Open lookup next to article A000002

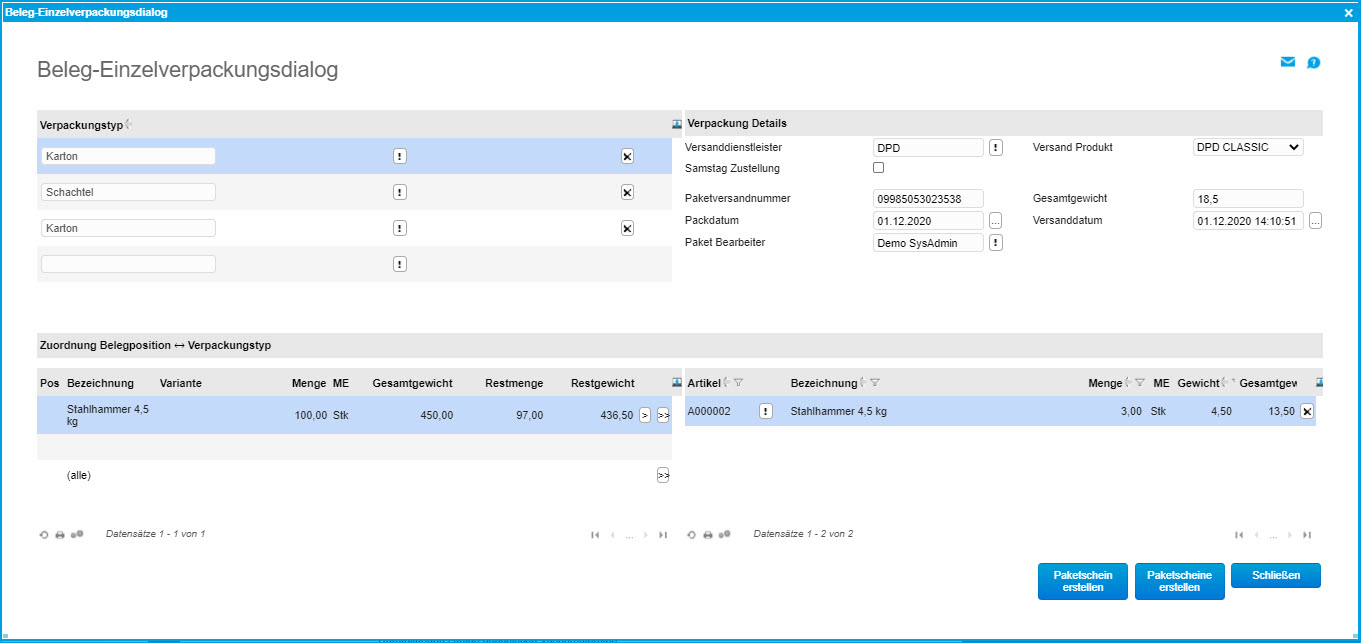(x=765, y=410)
